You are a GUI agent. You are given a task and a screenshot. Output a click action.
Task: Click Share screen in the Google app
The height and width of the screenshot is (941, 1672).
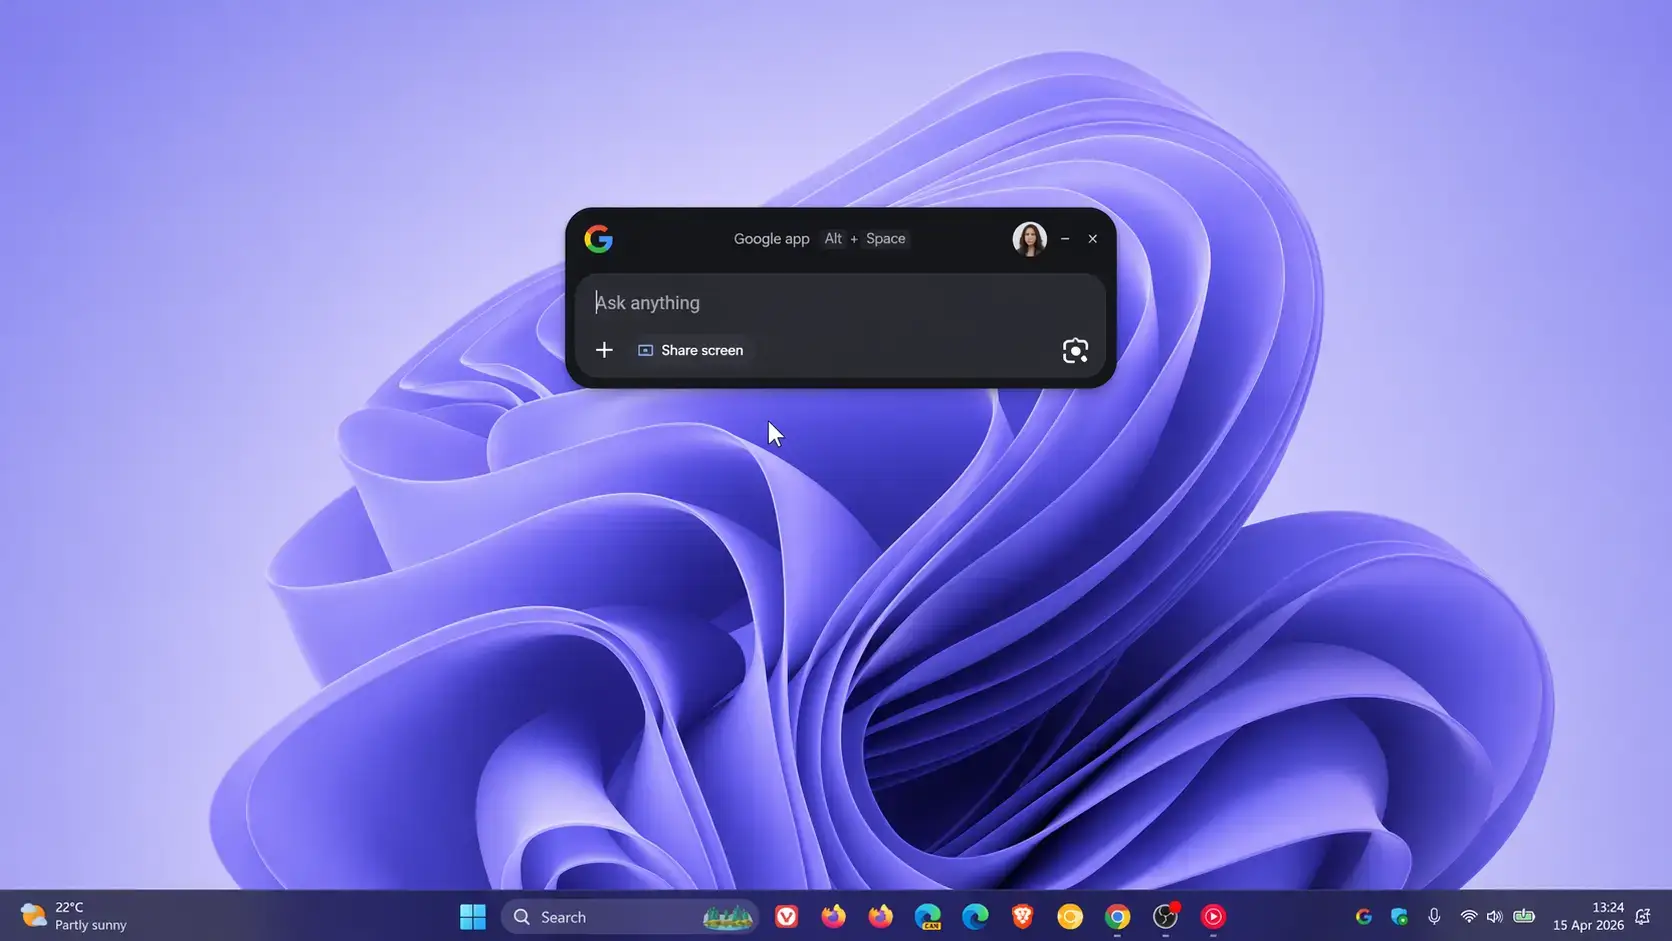(691, 350)
